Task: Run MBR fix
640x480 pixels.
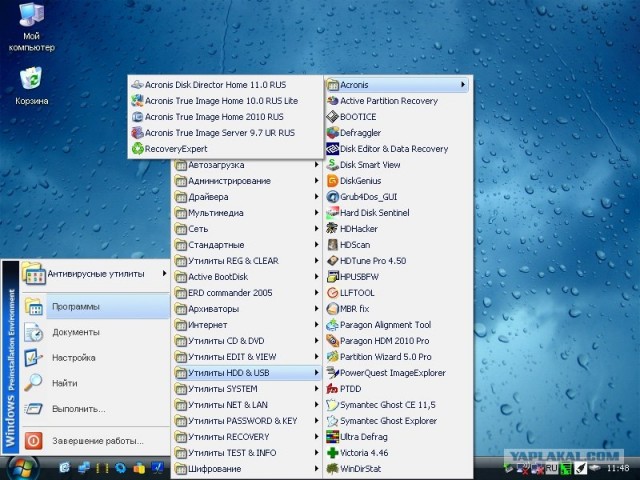Action: tap(398, 309)
